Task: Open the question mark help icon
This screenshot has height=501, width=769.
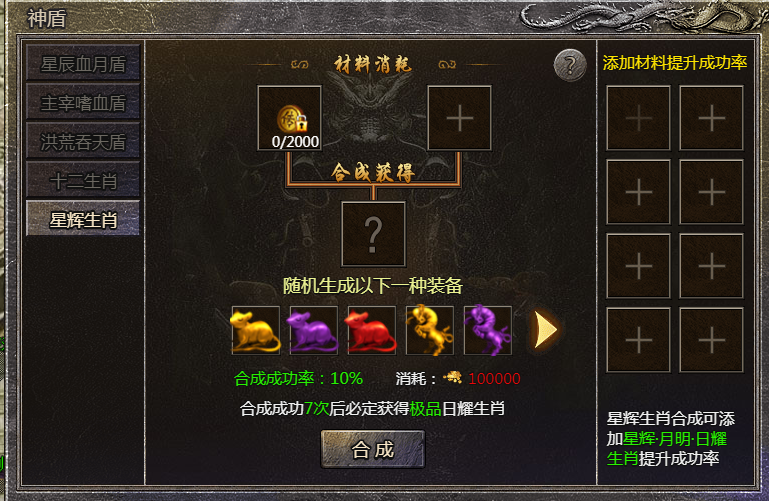Action: (570, 65)
